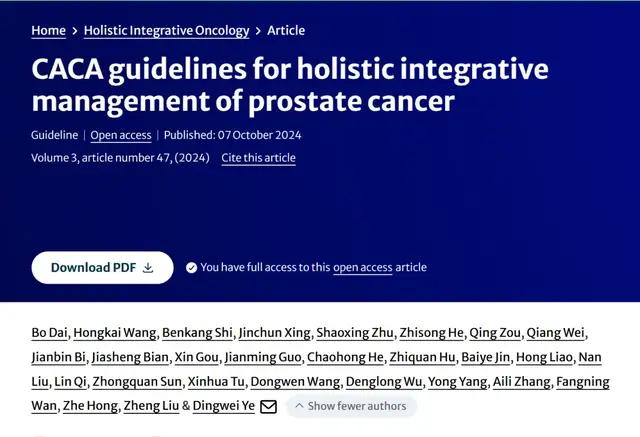Open author Bo Dai's details

click(48, 333)
